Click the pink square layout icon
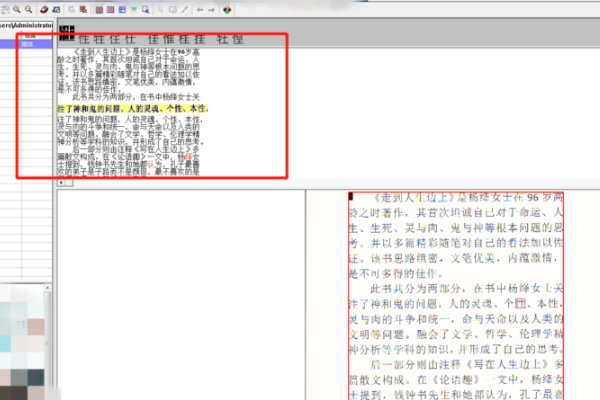This screenshot has width=600, height=400. [111, 10]
